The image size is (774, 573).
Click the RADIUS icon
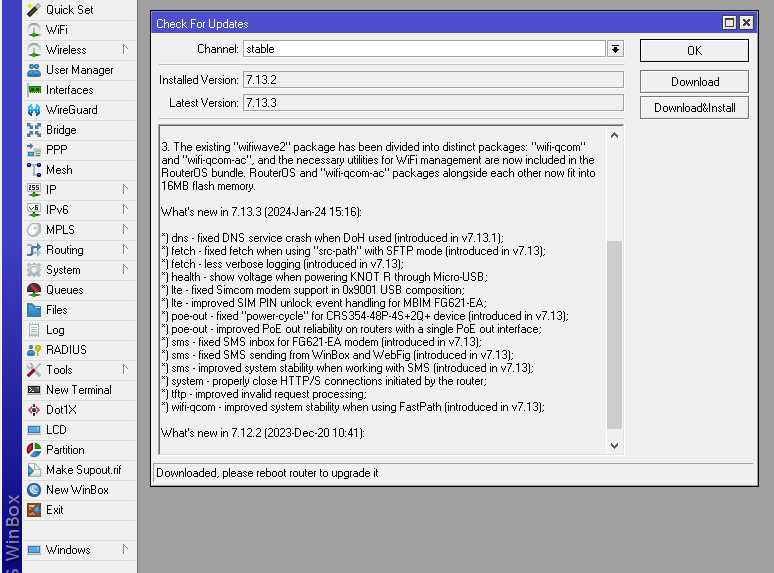34,350
